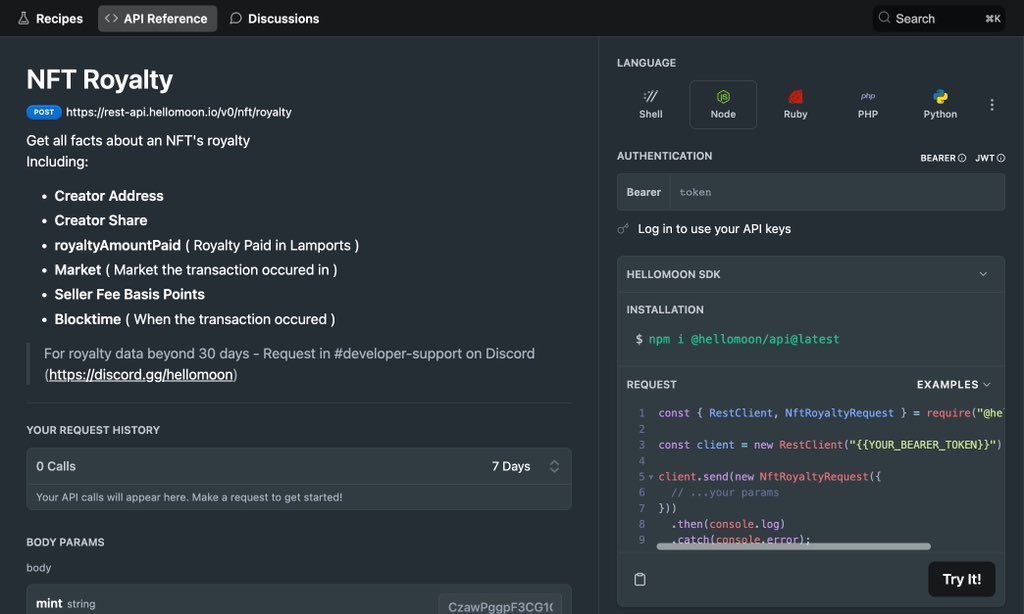Choose JWT authentication option
Viewport: 1024px width, 614px height.
[990, 158]
